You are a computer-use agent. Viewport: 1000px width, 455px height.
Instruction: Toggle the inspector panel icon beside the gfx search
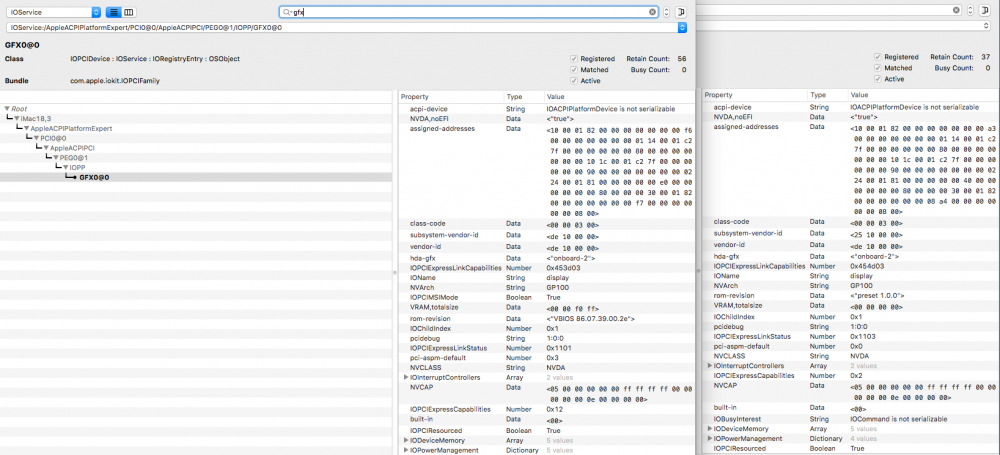tap(681, 12)
